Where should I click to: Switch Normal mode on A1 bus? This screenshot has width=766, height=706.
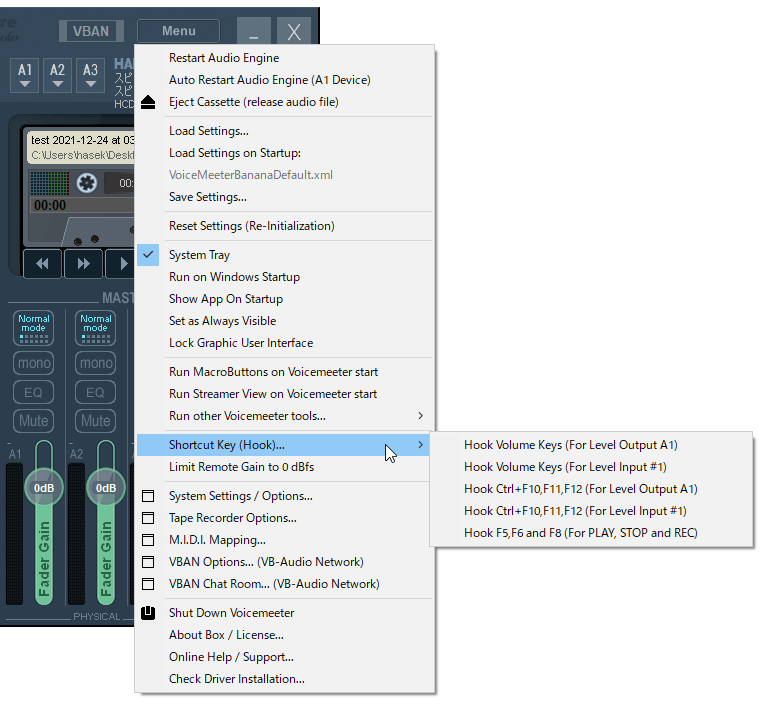(34, 328)
